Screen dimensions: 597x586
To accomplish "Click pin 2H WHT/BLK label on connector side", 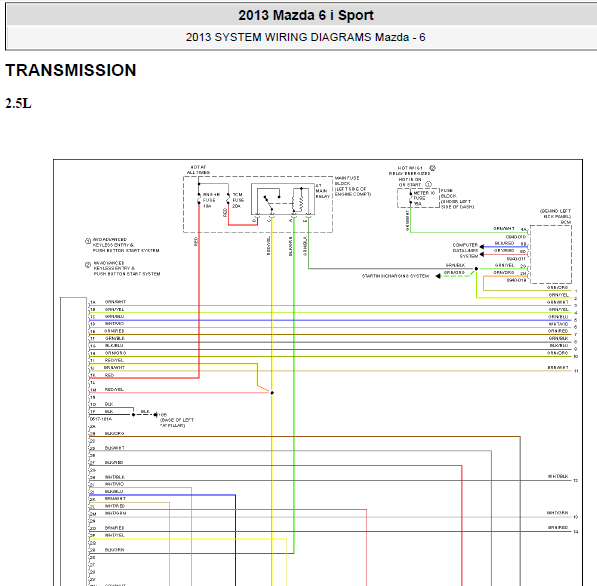I will click(115, 477).
